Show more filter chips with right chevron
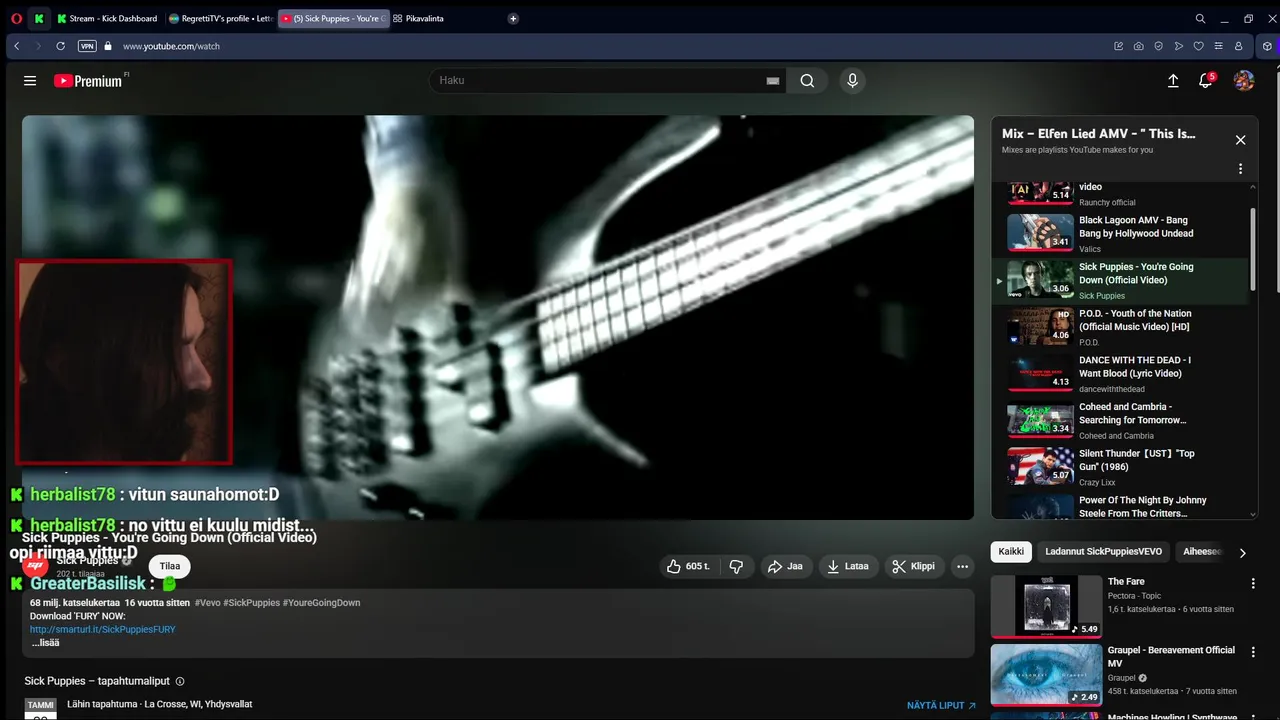This screenshot has width=1280, height=720. [1243, 552]
